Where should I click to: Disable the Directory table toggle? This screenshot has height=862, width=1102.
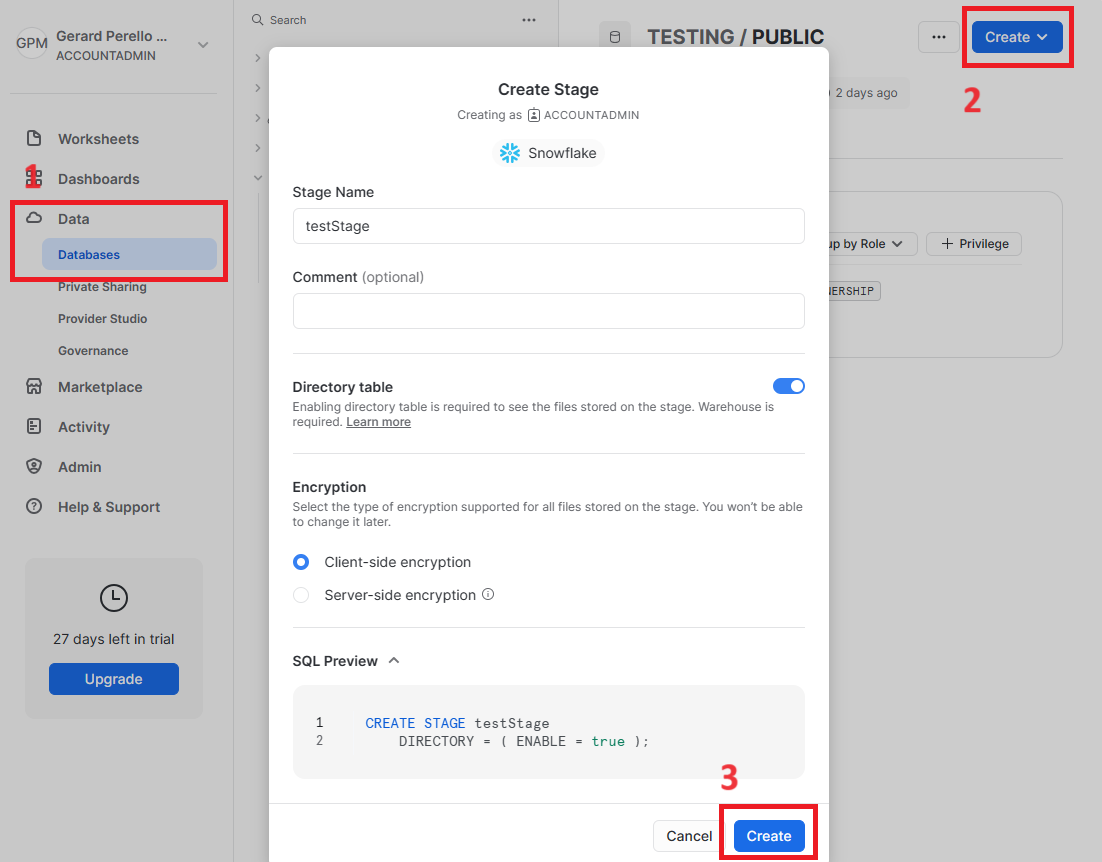pos(789,386)
